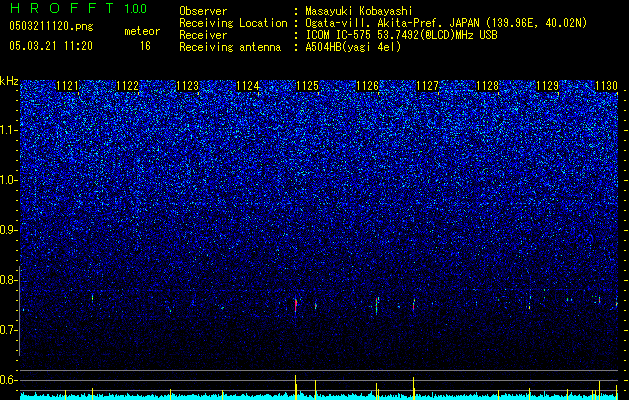629x400 pixels.
Task: Click the 'Receiving antenna' label
Action: [230, 47]
